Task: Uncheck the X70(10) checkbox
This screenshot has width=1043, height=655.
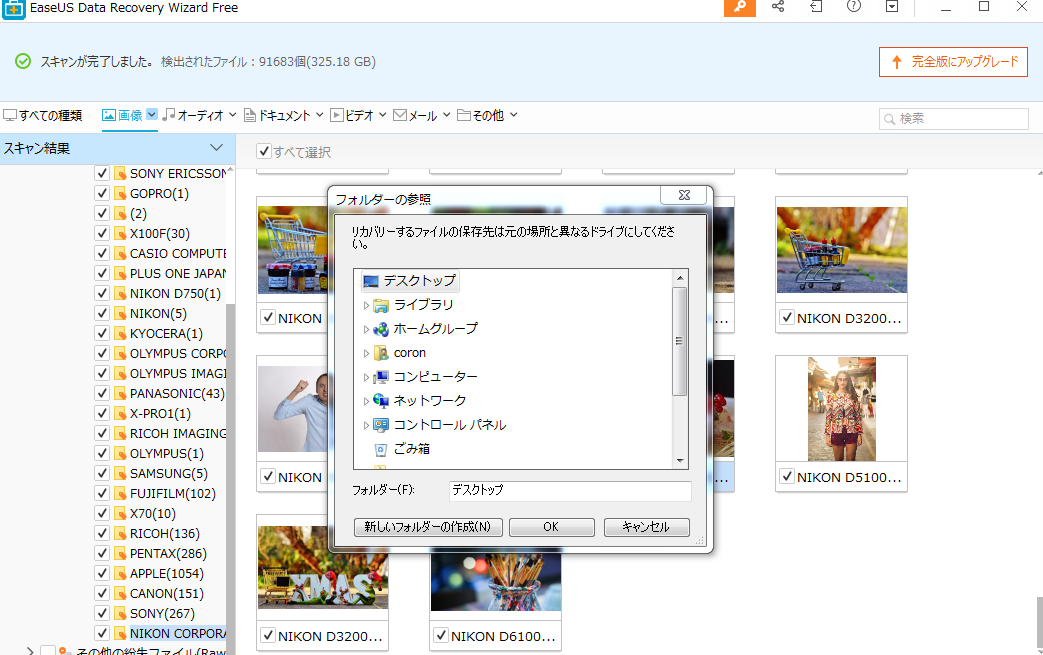Action: [102, 513]
